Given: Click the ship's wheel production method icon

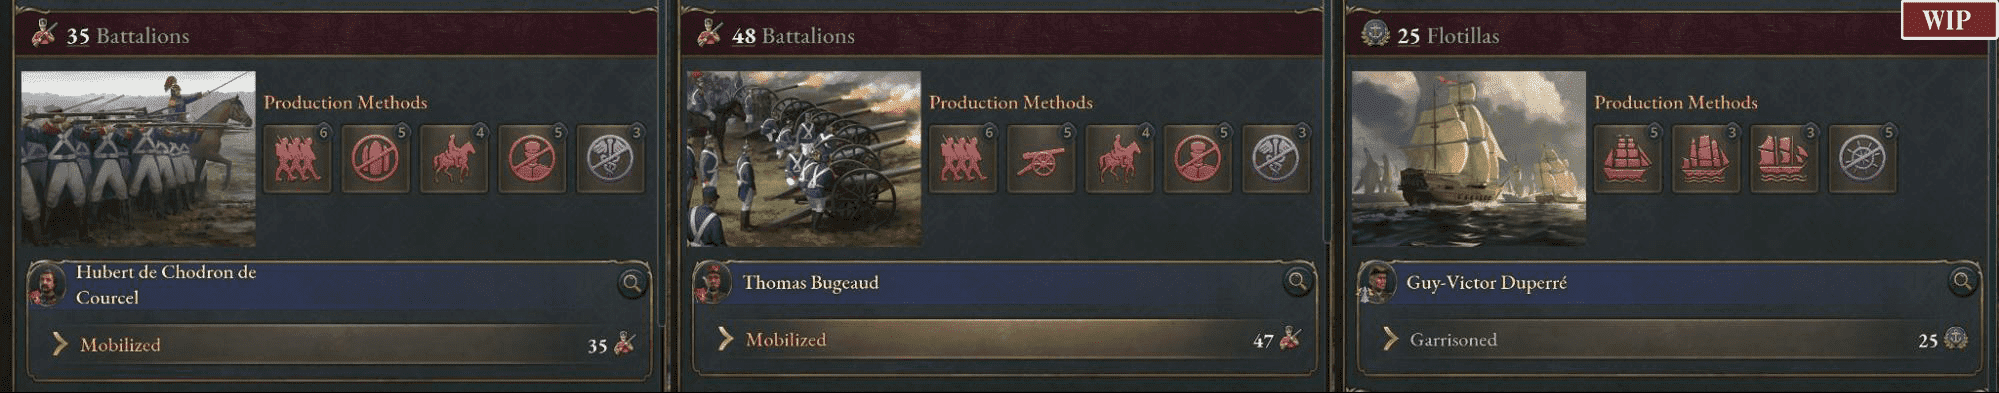Looking at the screenshot, I should 1863,158.
